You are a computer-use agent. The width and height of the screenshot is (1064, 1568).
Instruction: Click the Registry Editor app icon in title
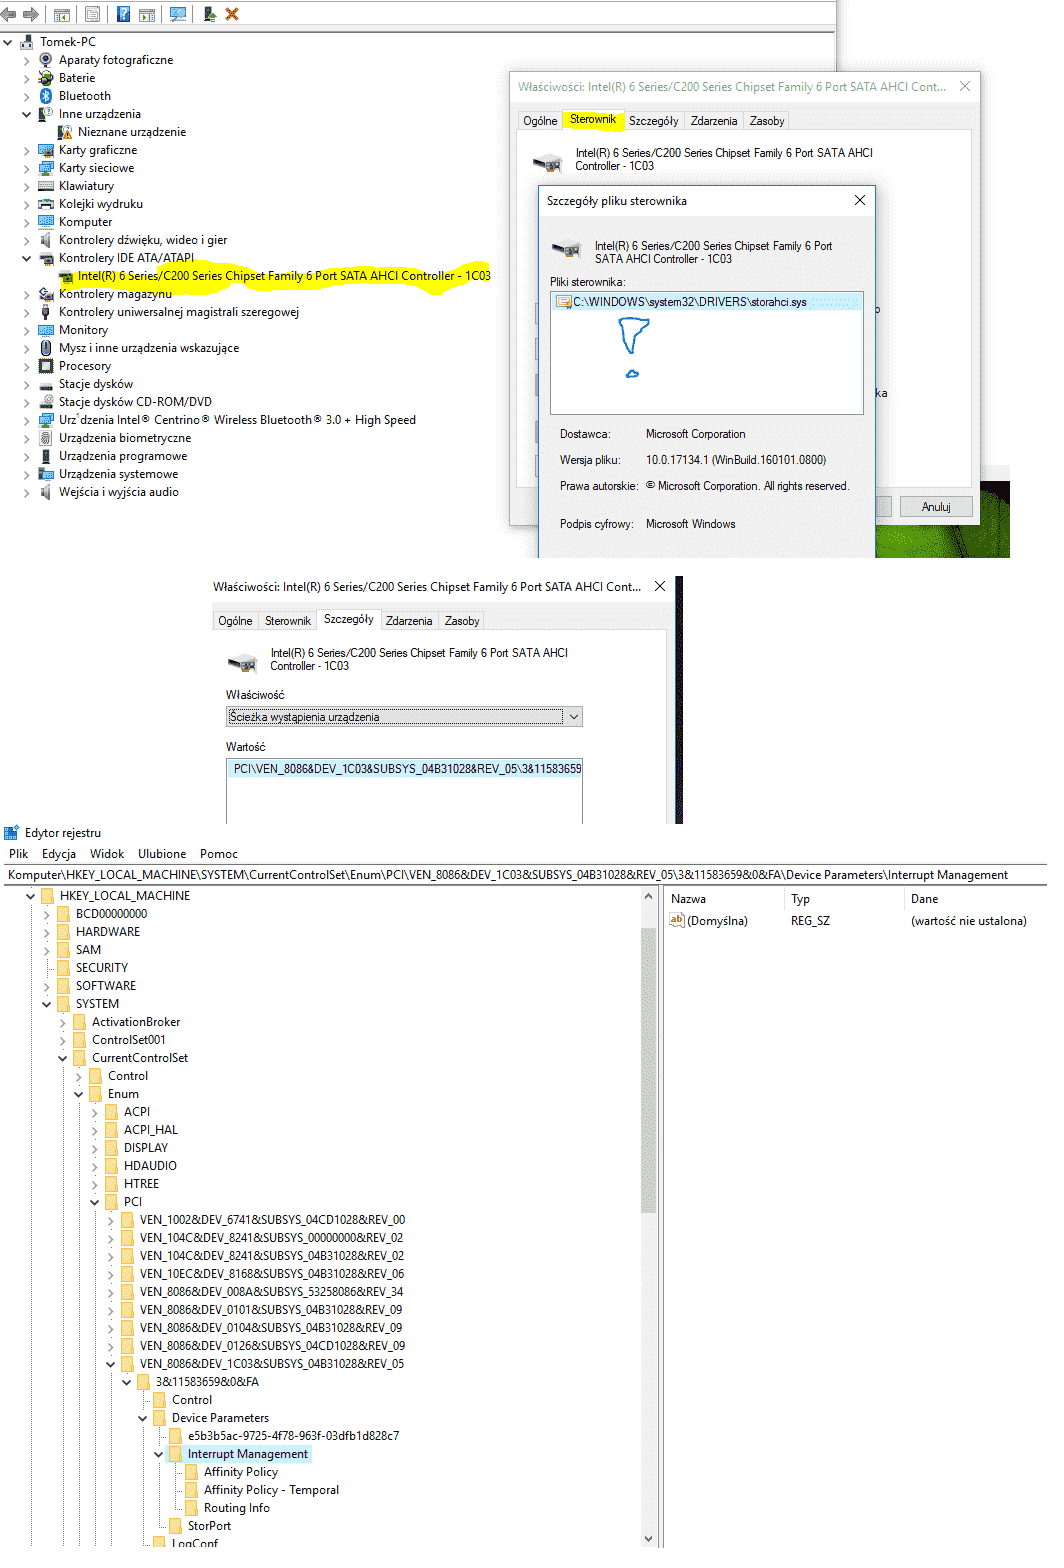12,832
